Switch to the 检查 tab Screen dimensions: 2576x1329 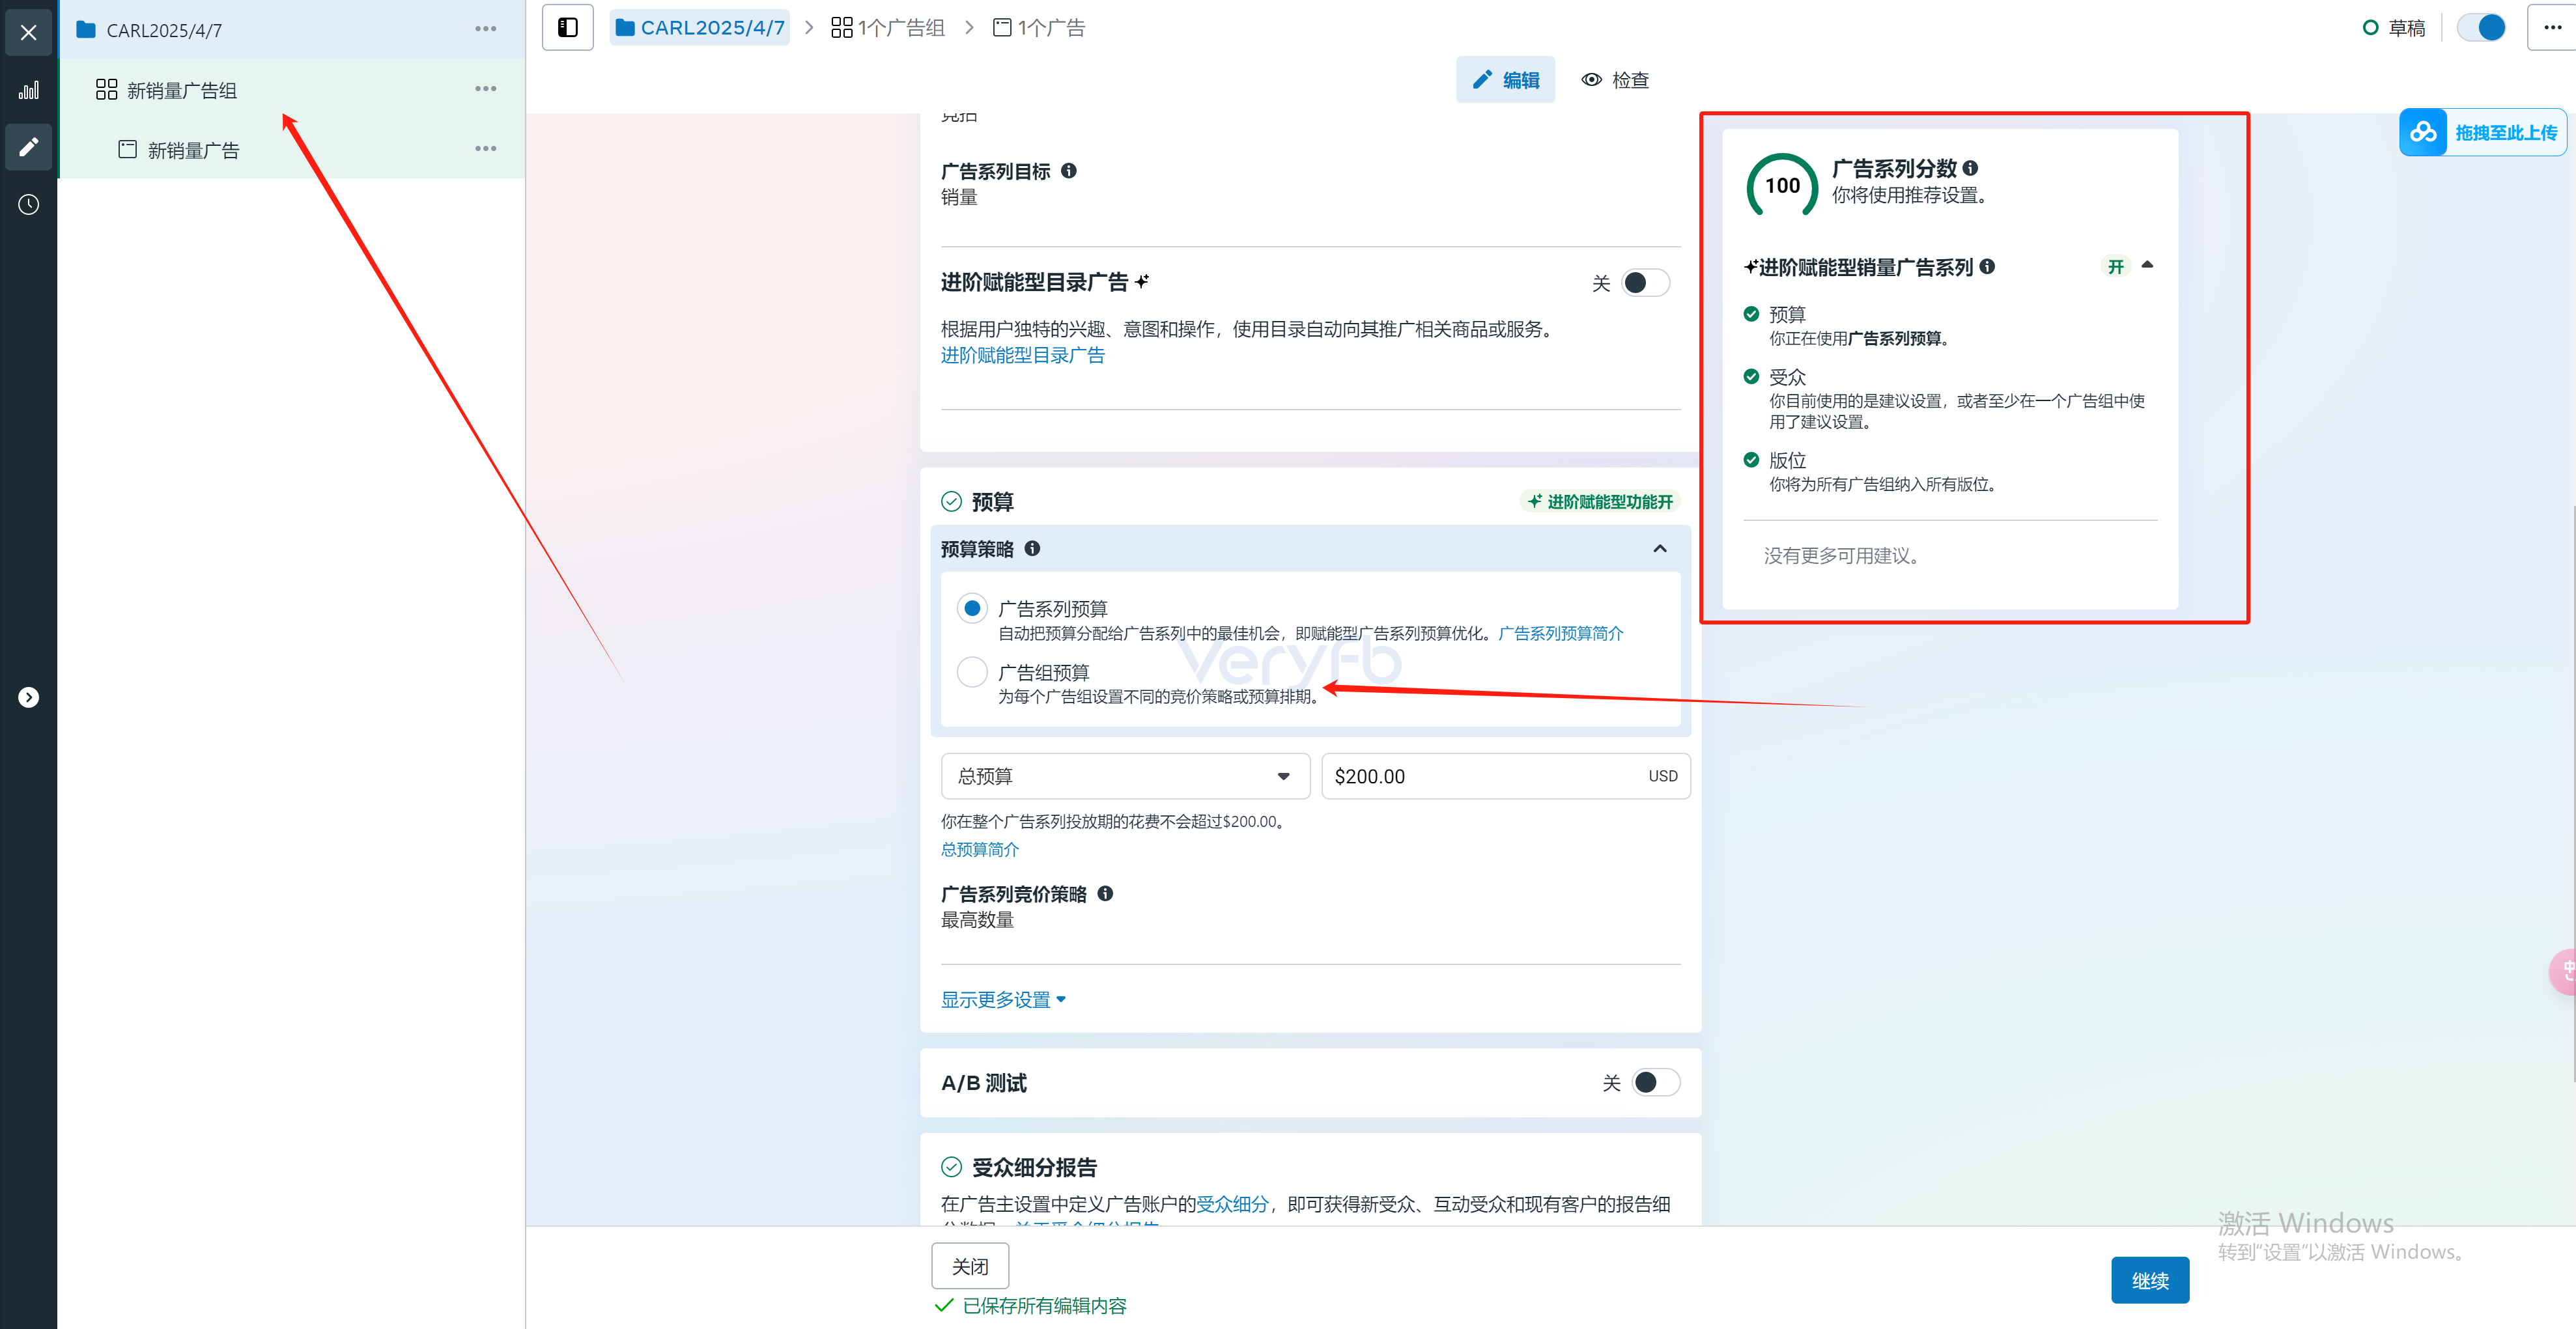coord(1614,79)
